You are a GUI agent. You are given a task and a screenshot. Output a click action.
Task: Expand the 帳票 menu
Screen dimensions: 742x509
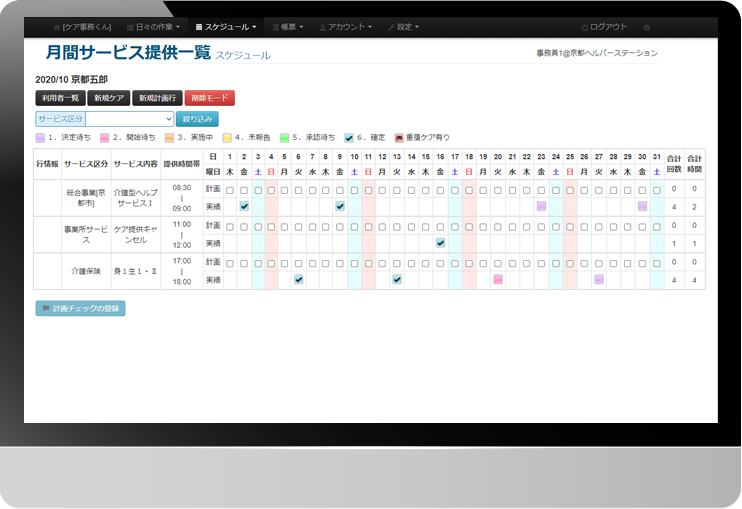pos(288,27)
